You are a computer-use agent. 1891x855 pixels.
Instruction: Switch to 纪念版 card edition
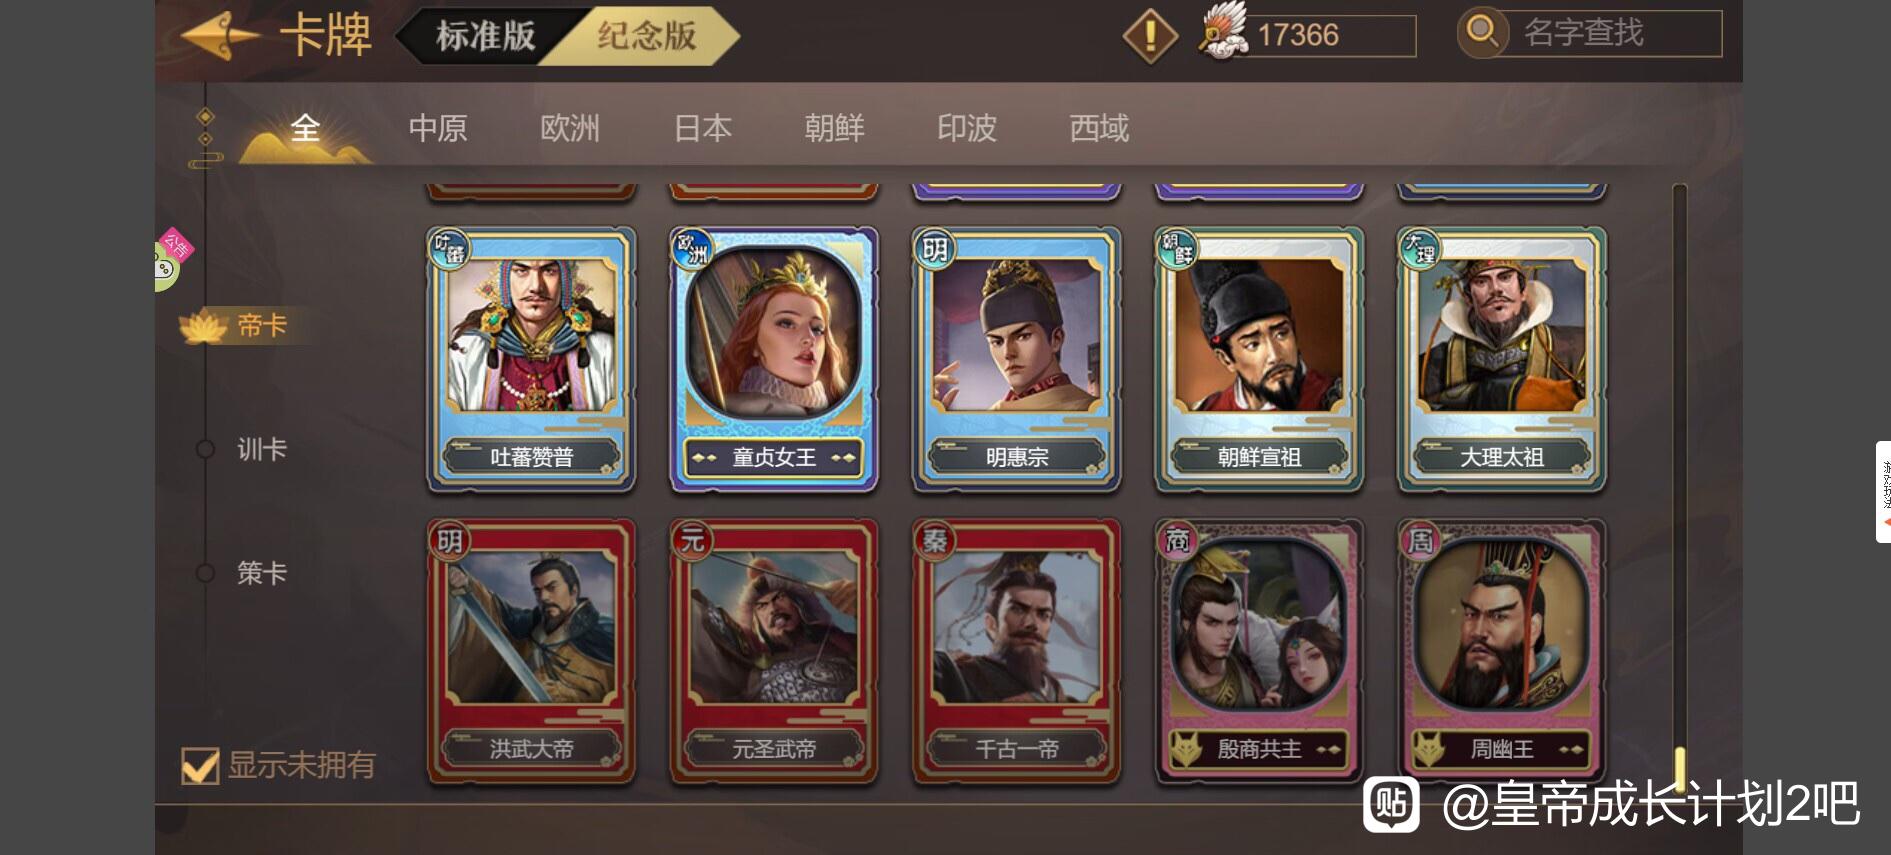pos(647,36)
